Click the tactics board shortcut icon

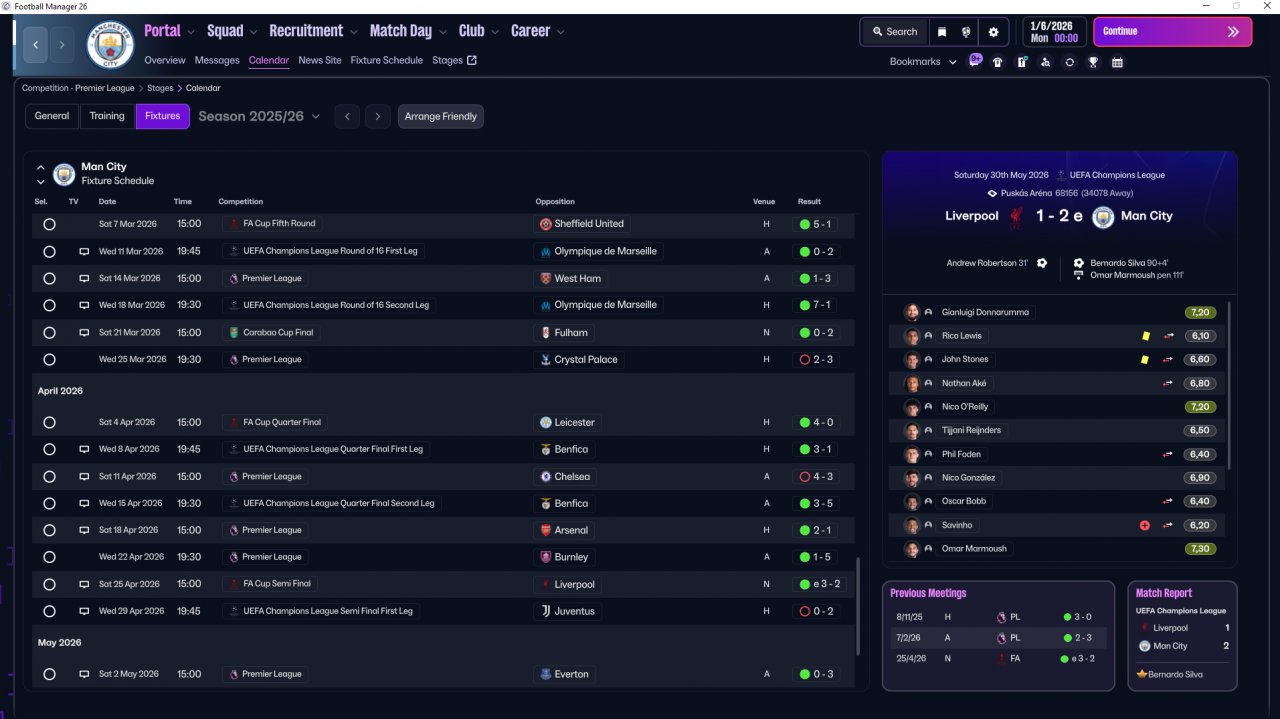click(1022, 62)
